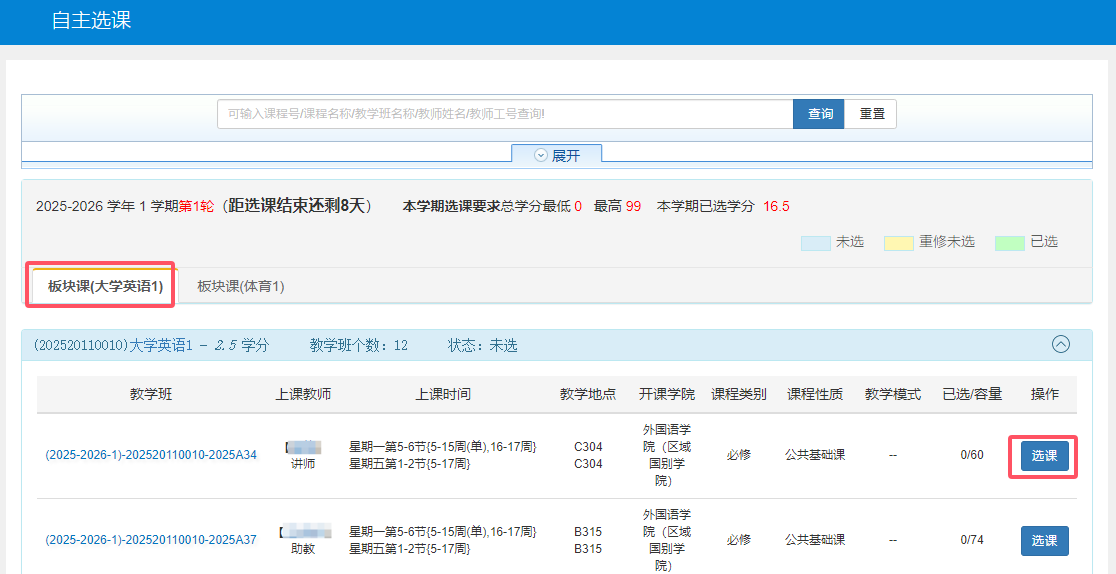Open the class link ending in 2025A37

[151, 540]
